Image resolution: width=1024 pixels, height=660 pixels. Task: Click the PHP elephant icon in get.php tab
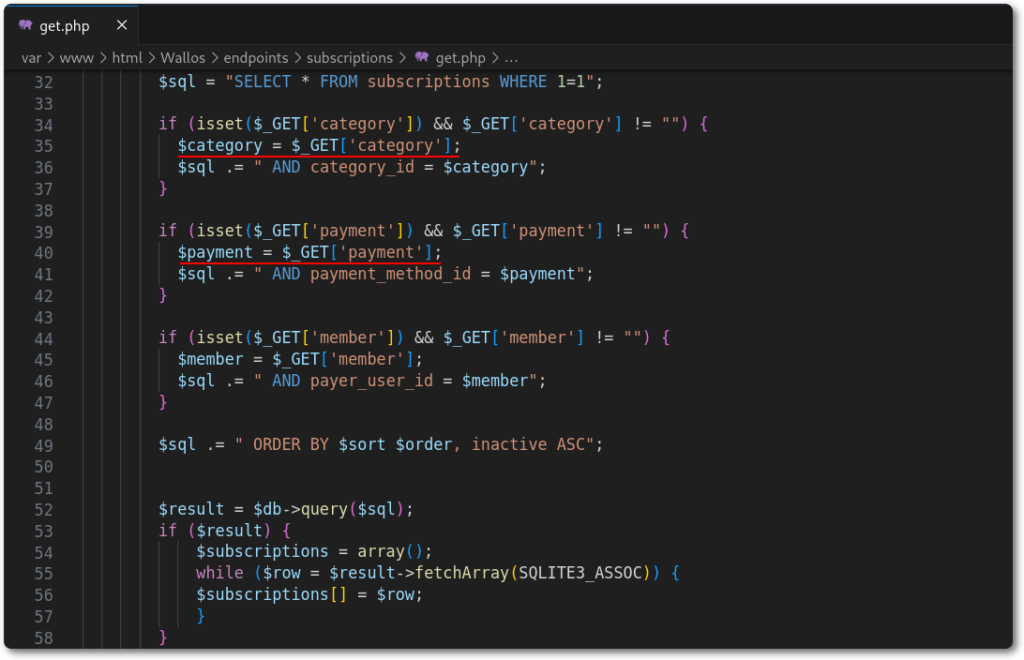(25, 26)
